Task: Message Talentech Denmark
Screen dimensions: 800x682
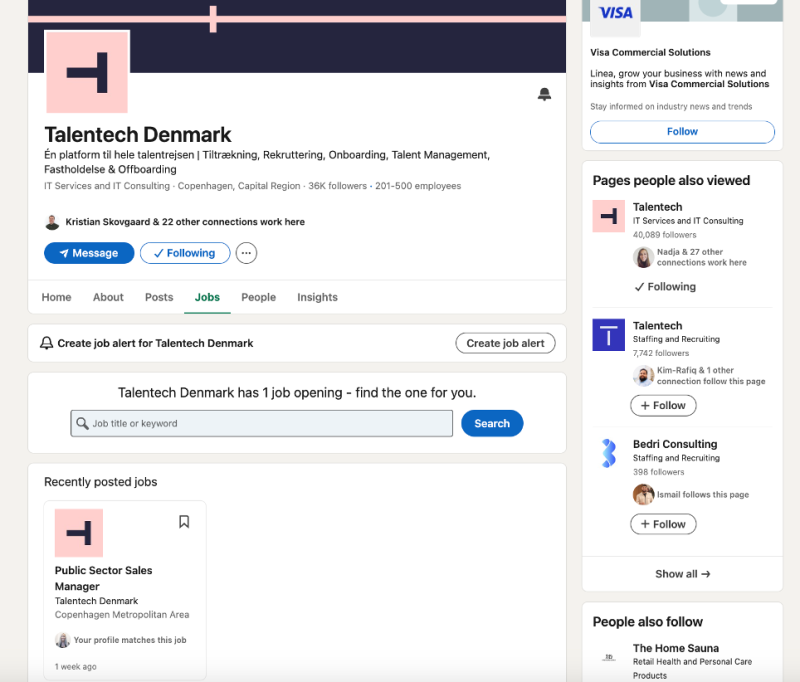Action: click(89, 253)
